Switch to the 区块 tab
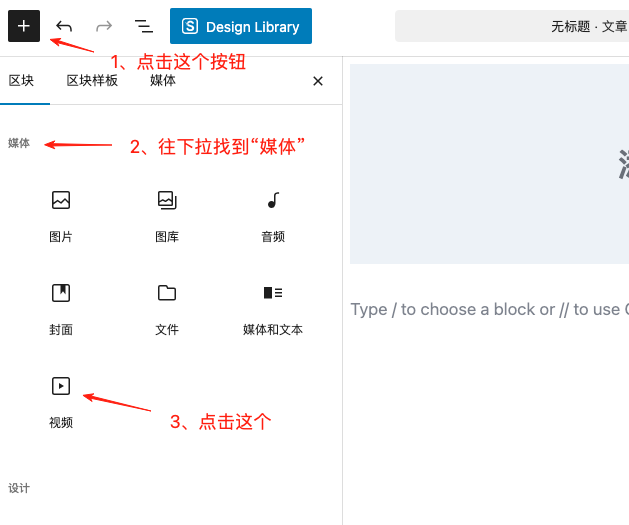This screenshot has height=525, width=629. (21, 81)
